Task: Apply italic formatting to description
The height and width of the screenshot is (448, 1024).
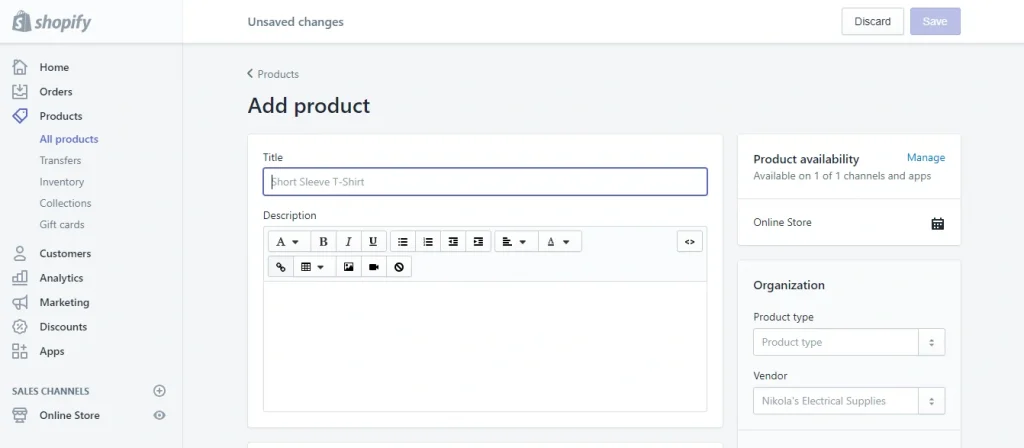Action: pos(348,242)
